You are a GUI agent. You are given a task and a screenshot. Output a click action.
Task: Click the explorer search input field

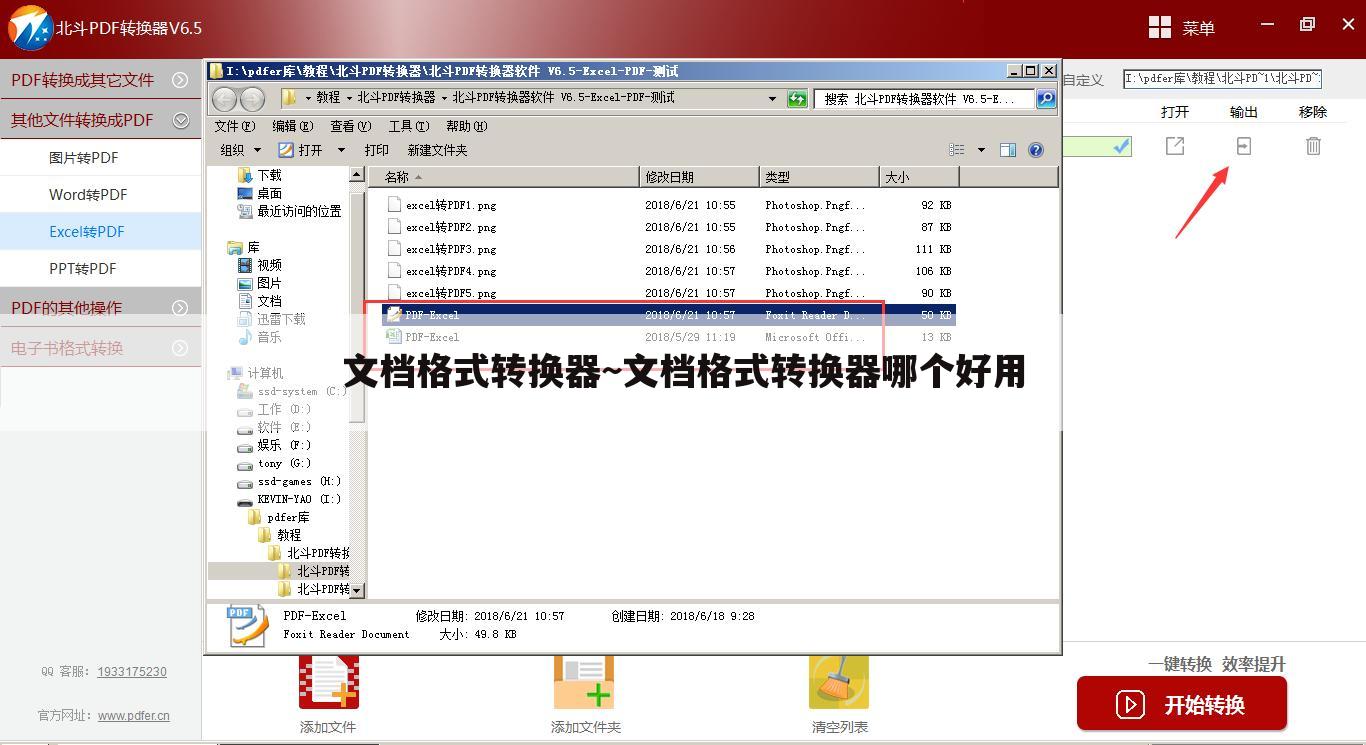click(925, 98)
